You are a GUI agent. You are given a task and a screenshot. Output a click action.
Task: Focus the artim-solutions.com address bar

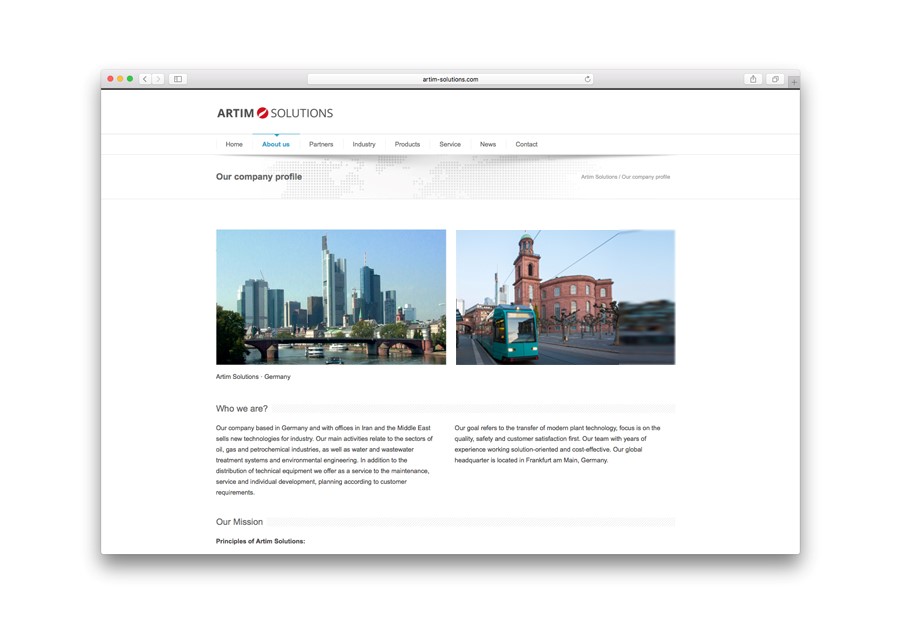coord(450,79)
